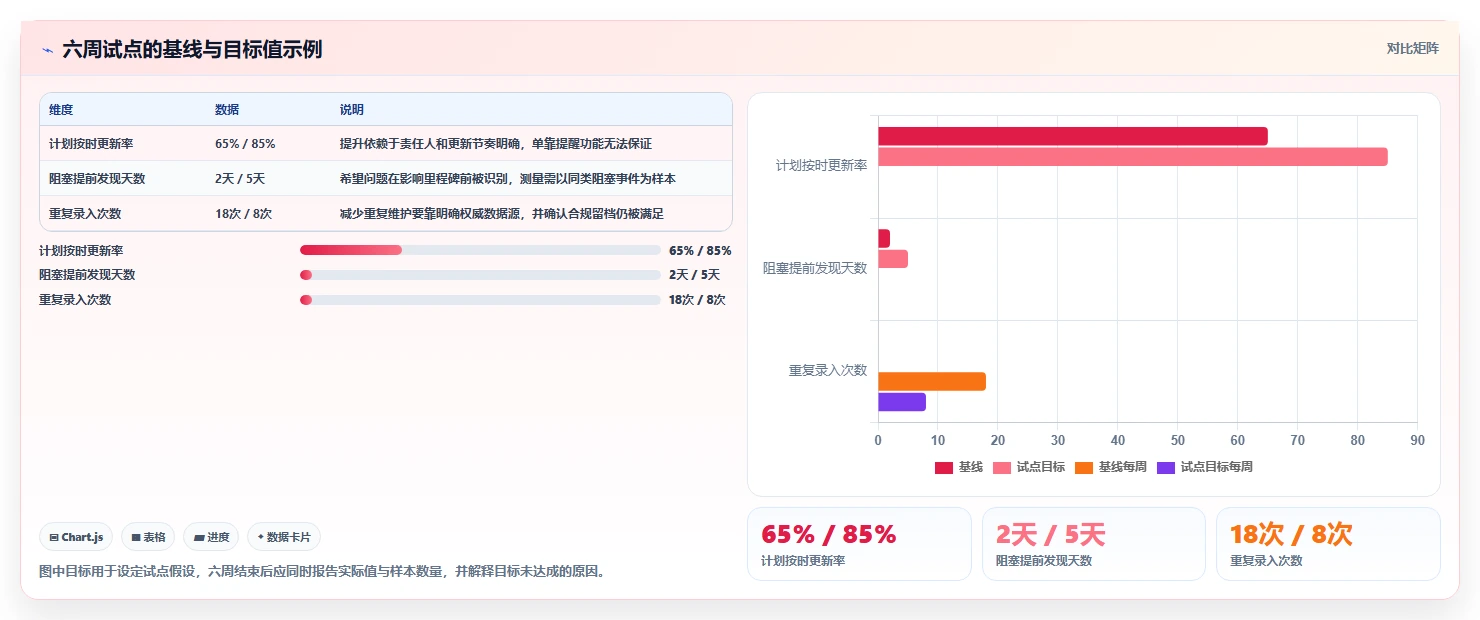Click the pink 试点目标 bar reaching 85
Image resolution: width=1480 pixels, height=620 pixels.
1133,157
